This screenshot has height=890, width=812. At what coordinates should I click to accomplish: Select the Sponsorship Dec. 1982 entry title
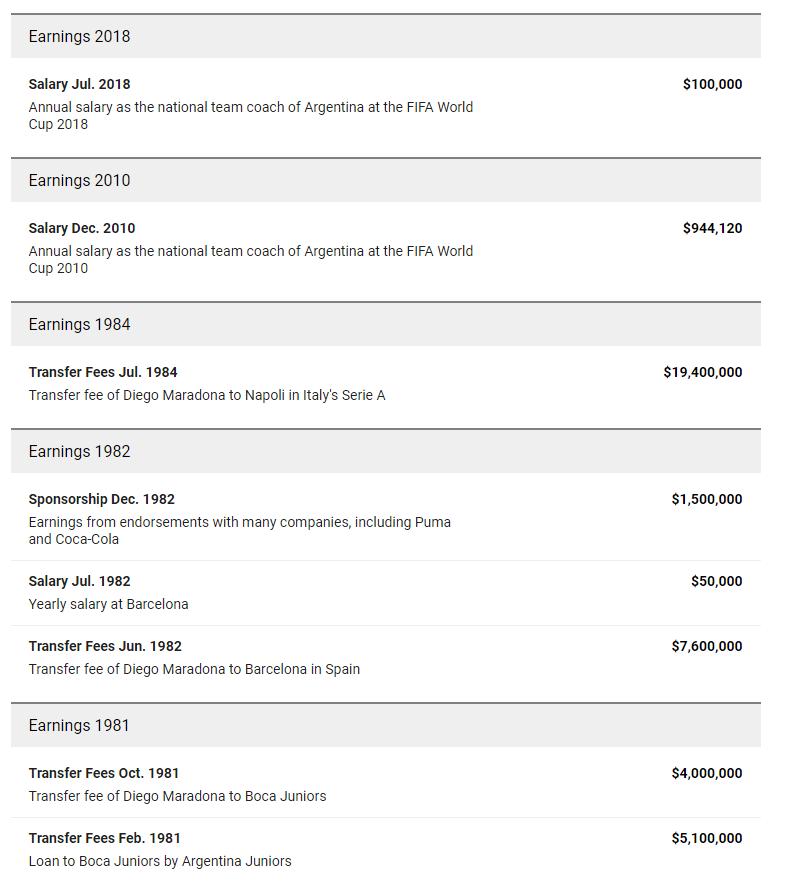click(x=102, y=499)
